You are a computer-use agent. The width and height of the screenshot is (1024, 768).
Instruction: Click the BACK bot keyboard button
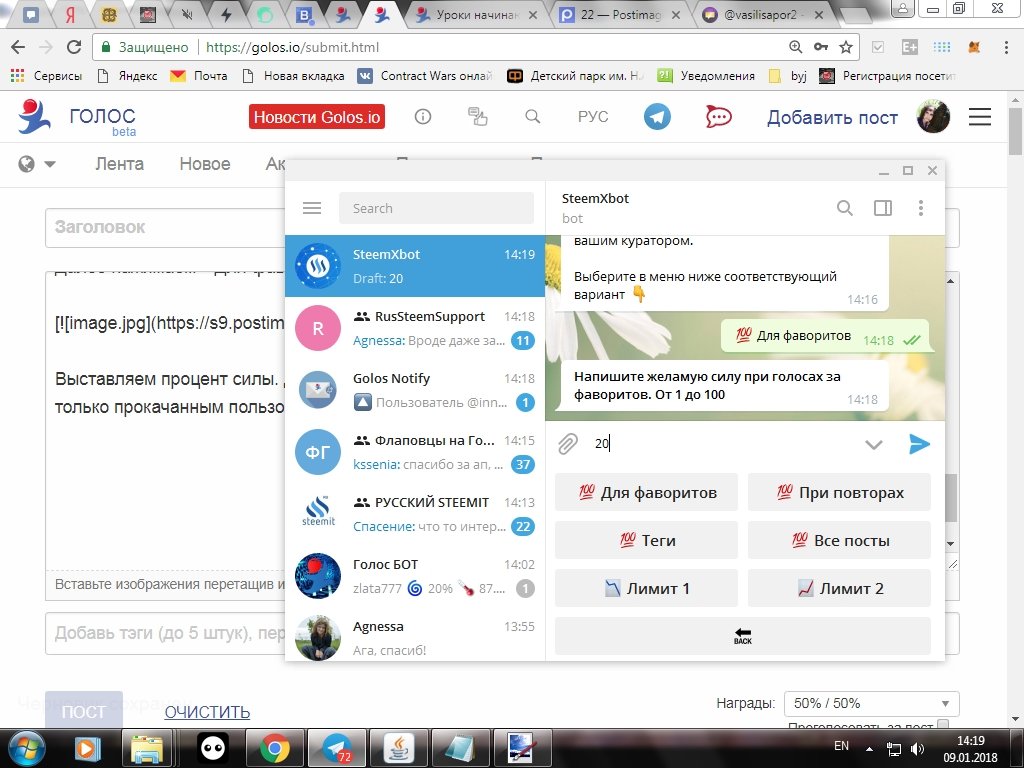point(743,636)
